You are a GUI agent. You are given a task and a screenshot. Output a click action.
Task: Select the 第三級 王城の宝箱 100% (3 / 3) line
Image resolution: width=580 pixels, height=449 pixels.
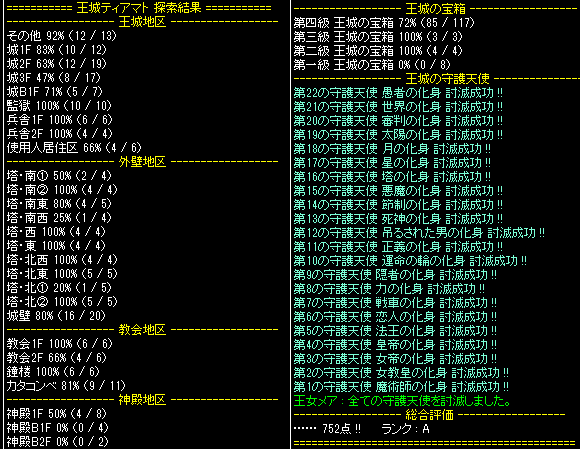tap(378, 37)
